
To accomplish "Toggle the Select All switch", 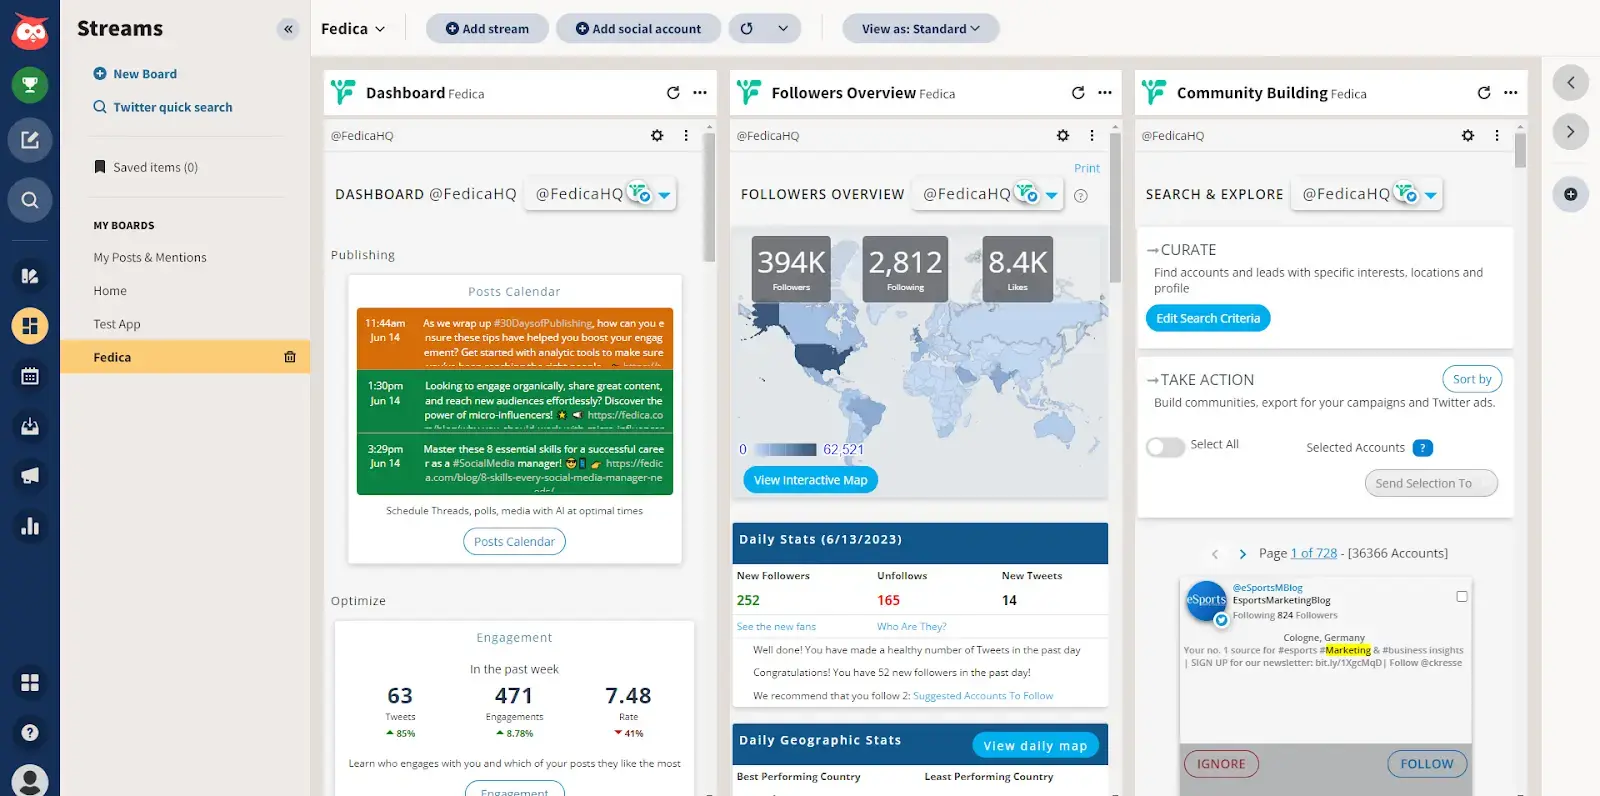I will pos(1165,447).
